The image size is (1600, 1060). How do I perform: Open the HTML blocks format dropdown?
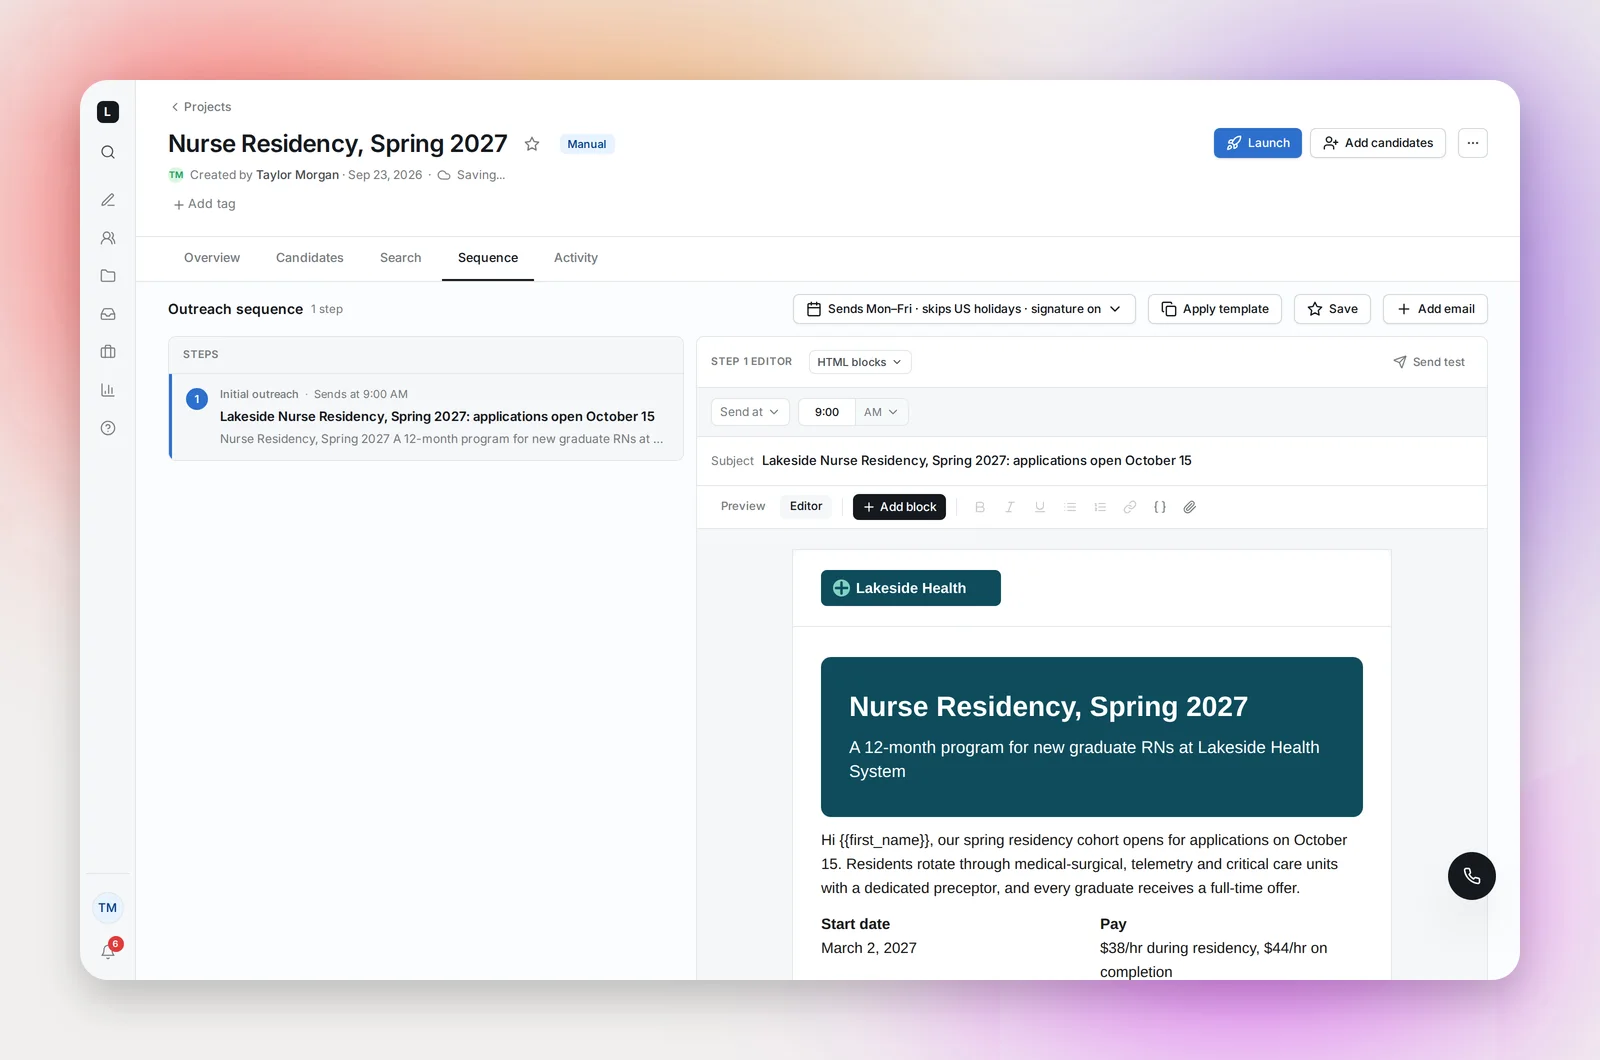coord(860,362)
